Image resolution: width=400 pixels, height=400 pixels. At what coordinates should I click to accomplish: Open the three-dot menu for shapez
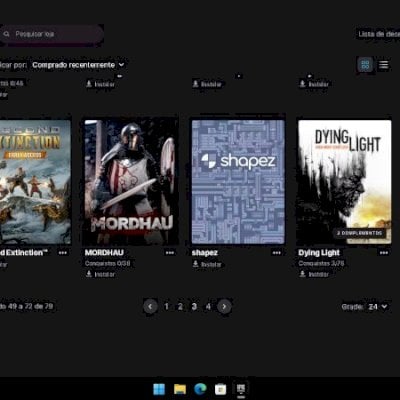[277, 253]
